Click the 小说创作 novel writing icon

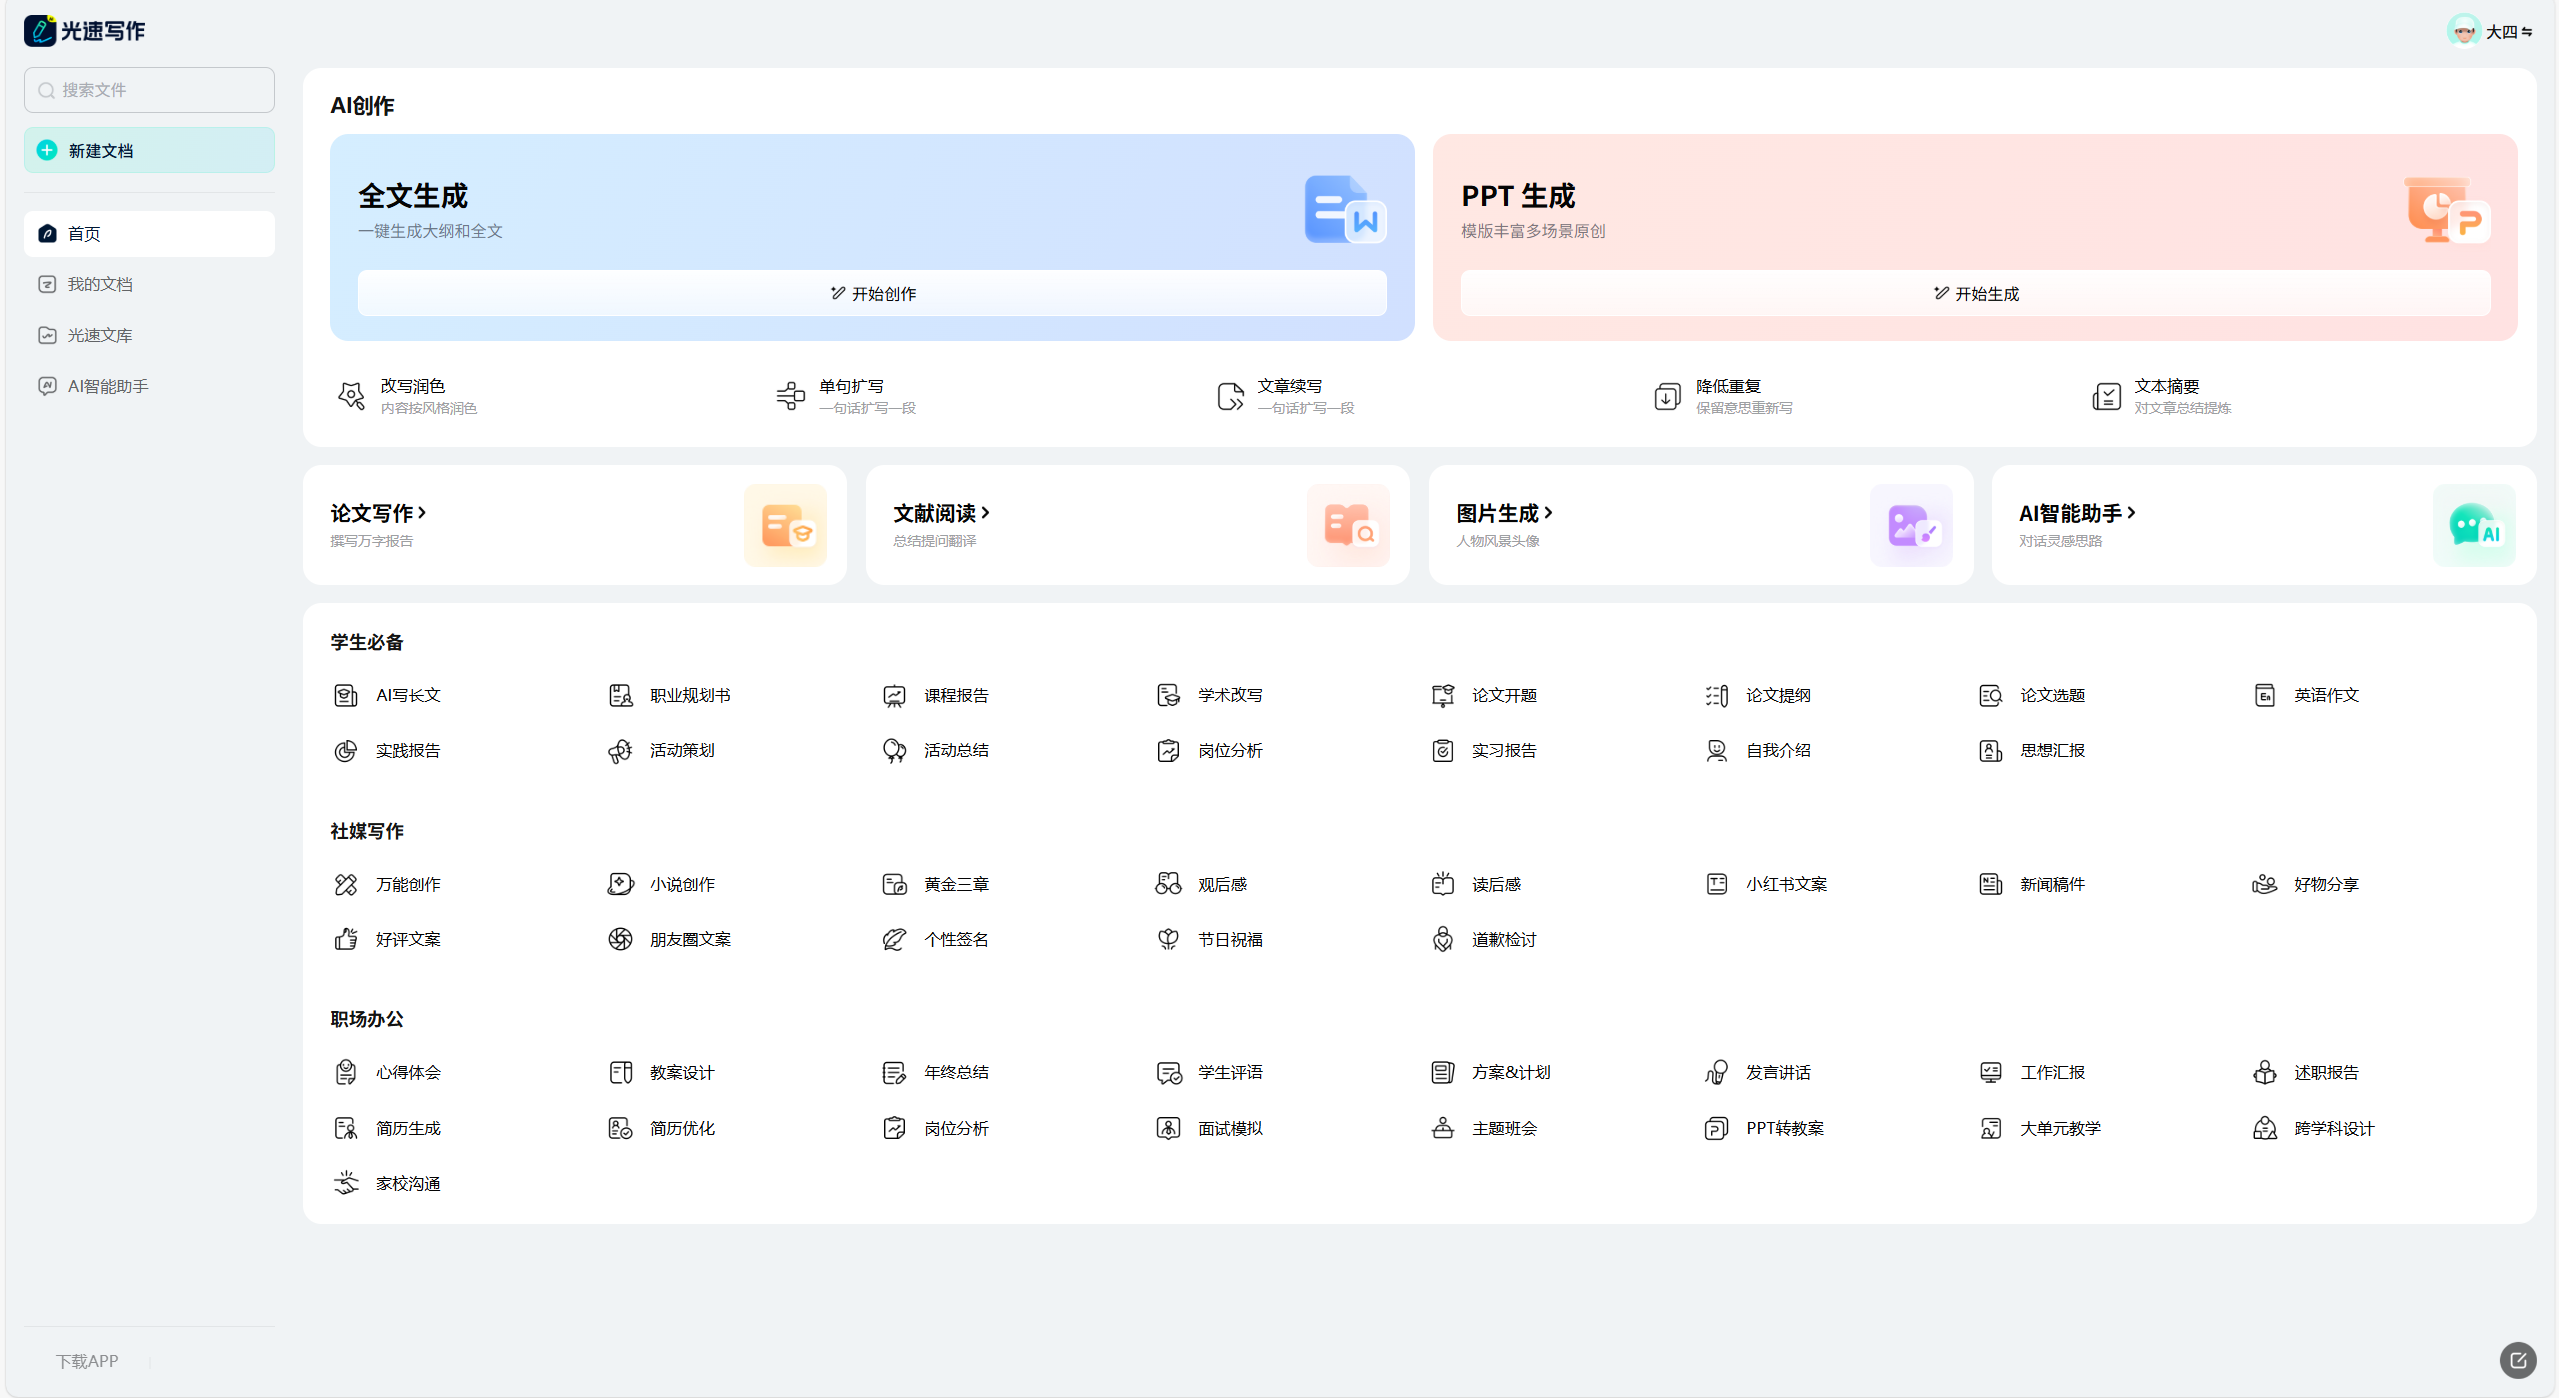tap(620, 884)
